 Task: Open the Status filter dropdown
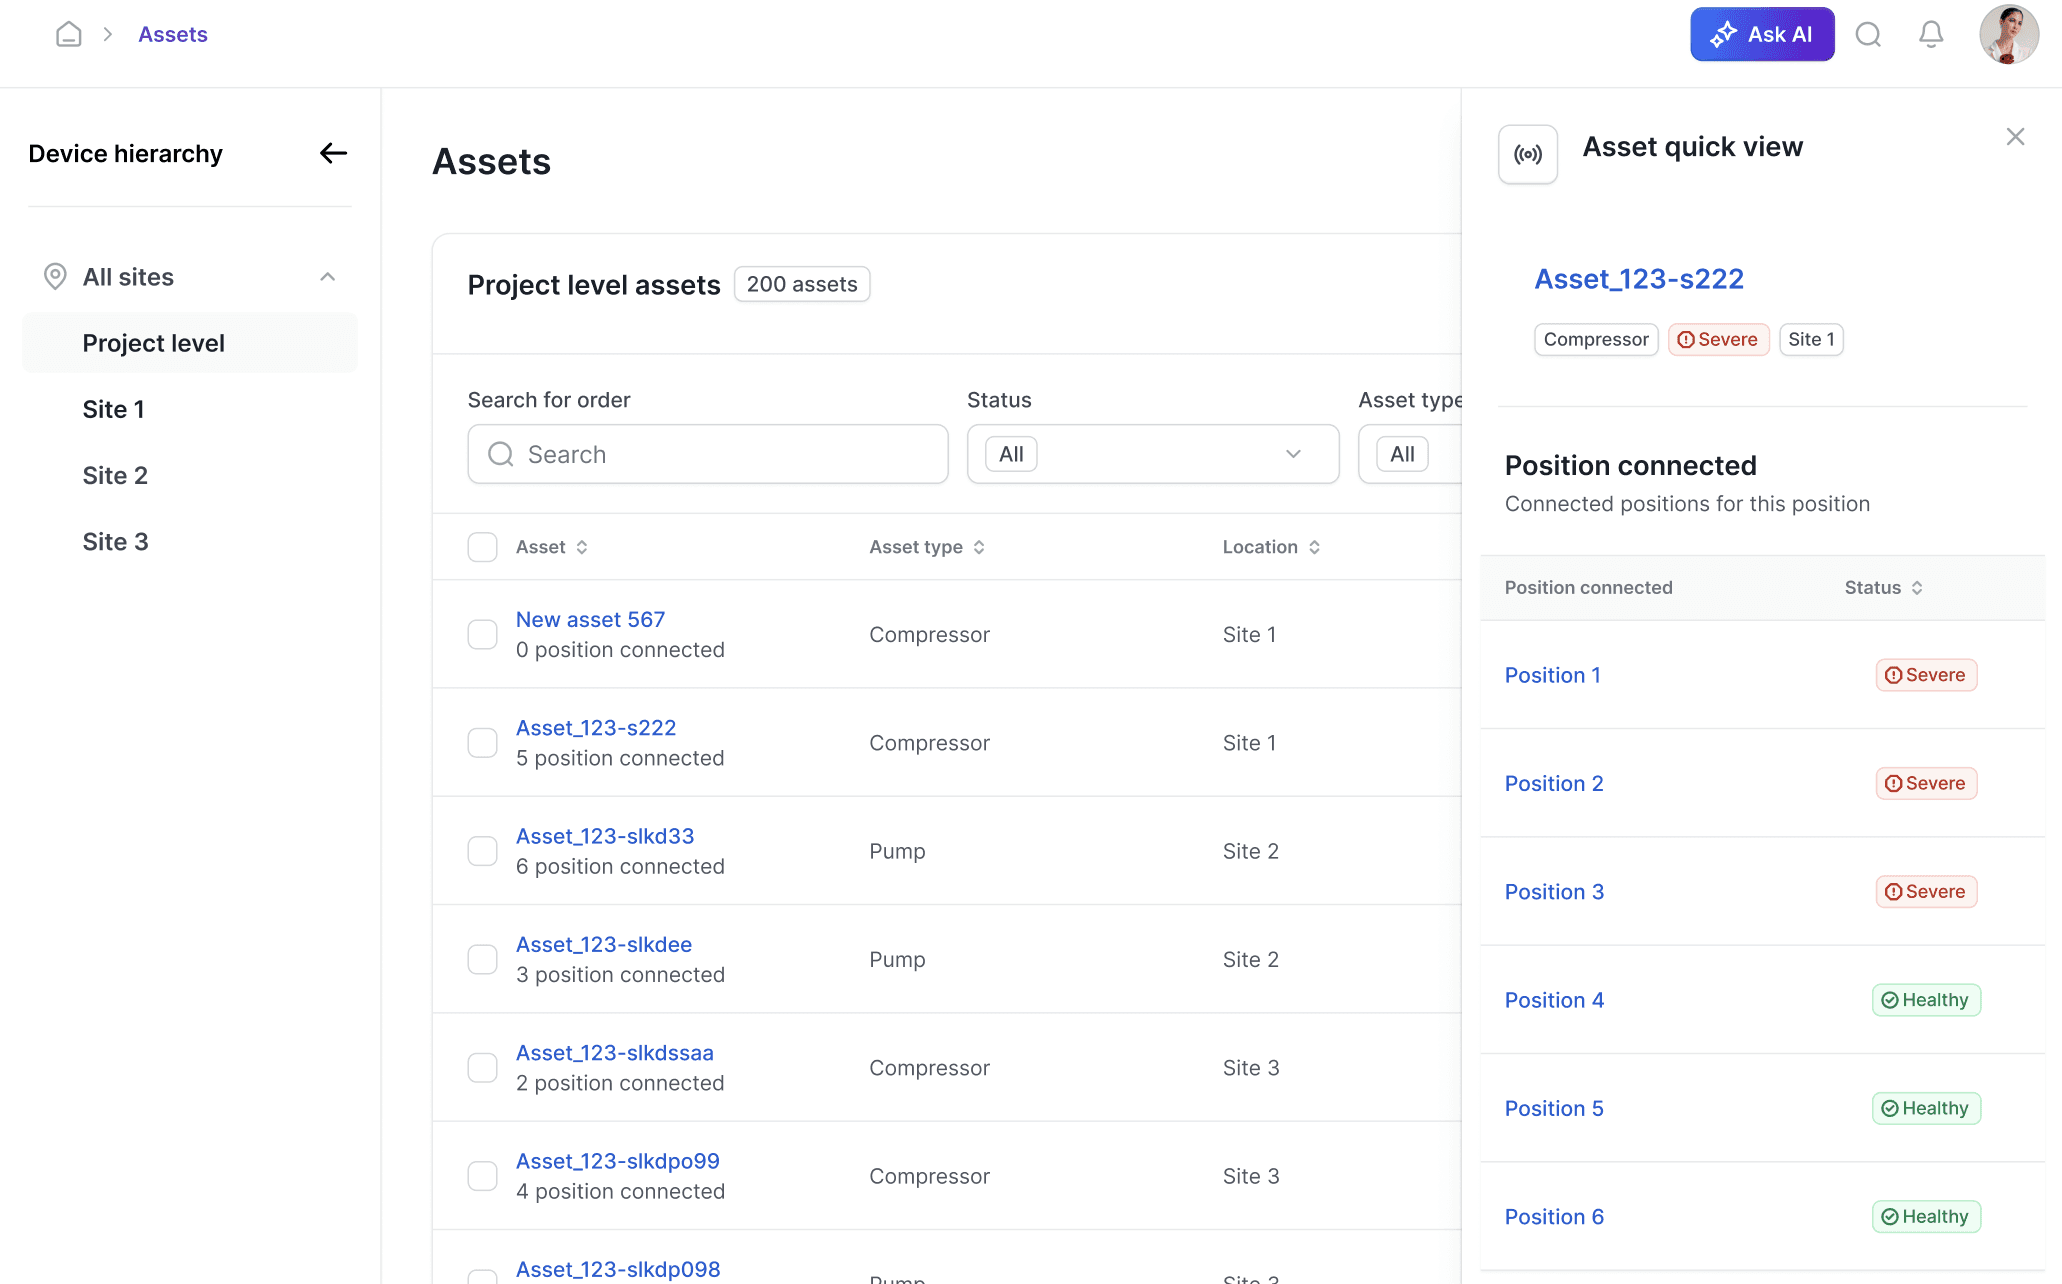(x=1153, y=454)
